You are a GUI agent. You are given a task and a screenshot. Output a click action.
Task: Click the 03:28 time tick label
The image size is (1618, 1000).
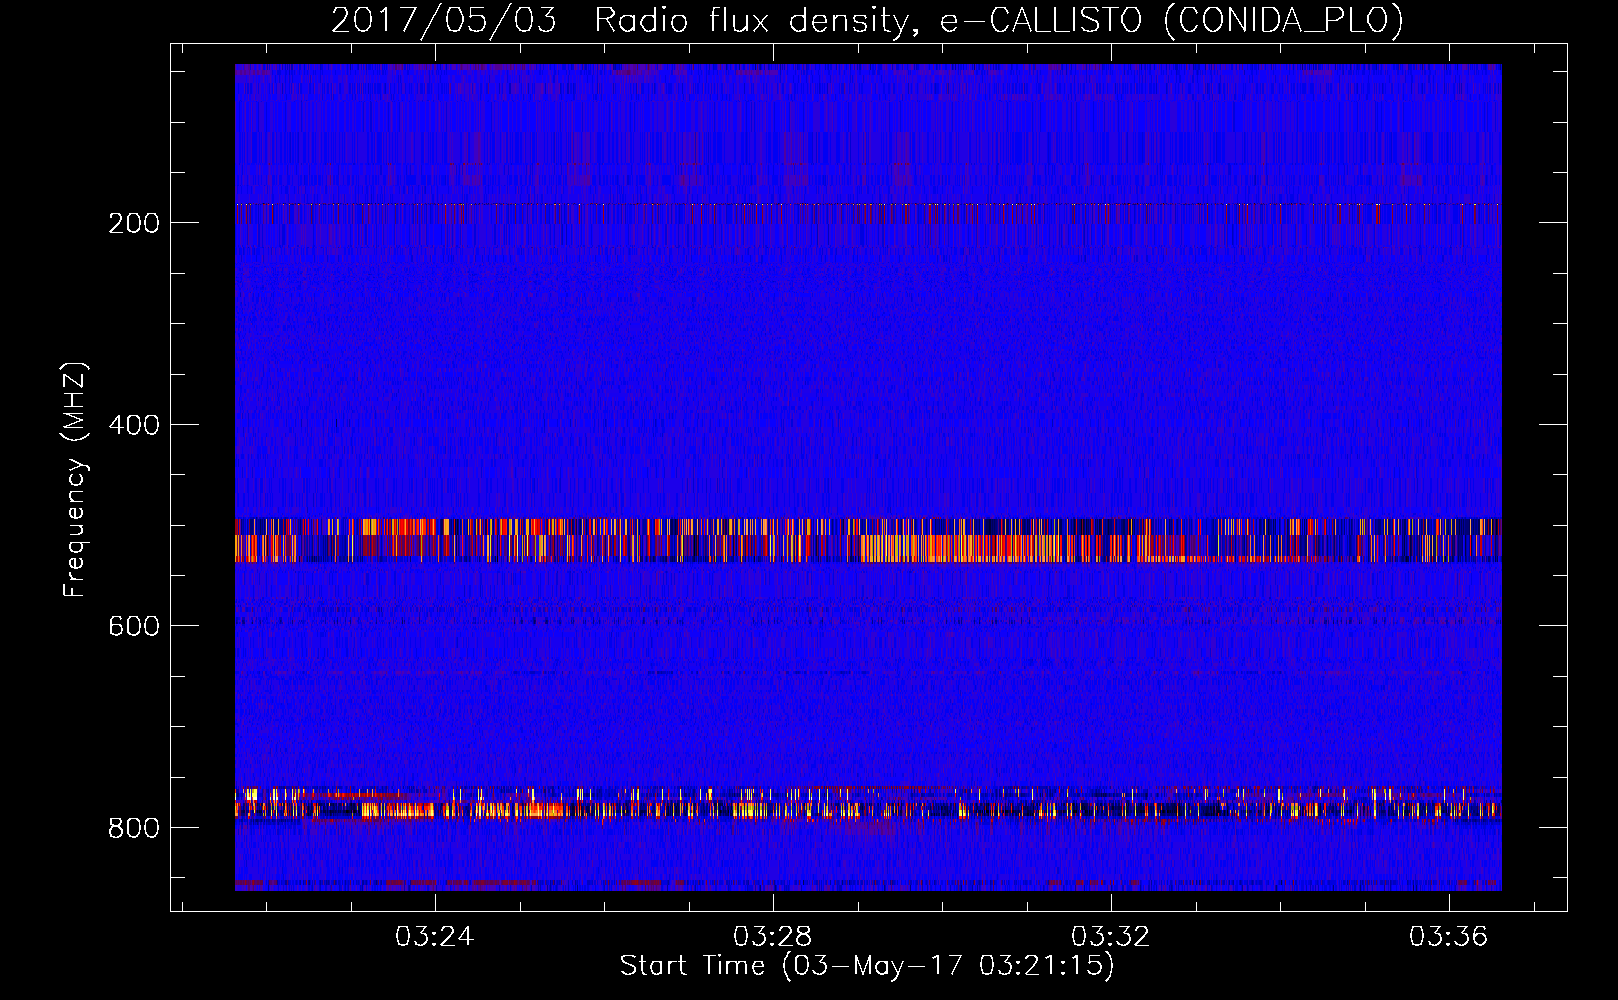tap(772, 936)
